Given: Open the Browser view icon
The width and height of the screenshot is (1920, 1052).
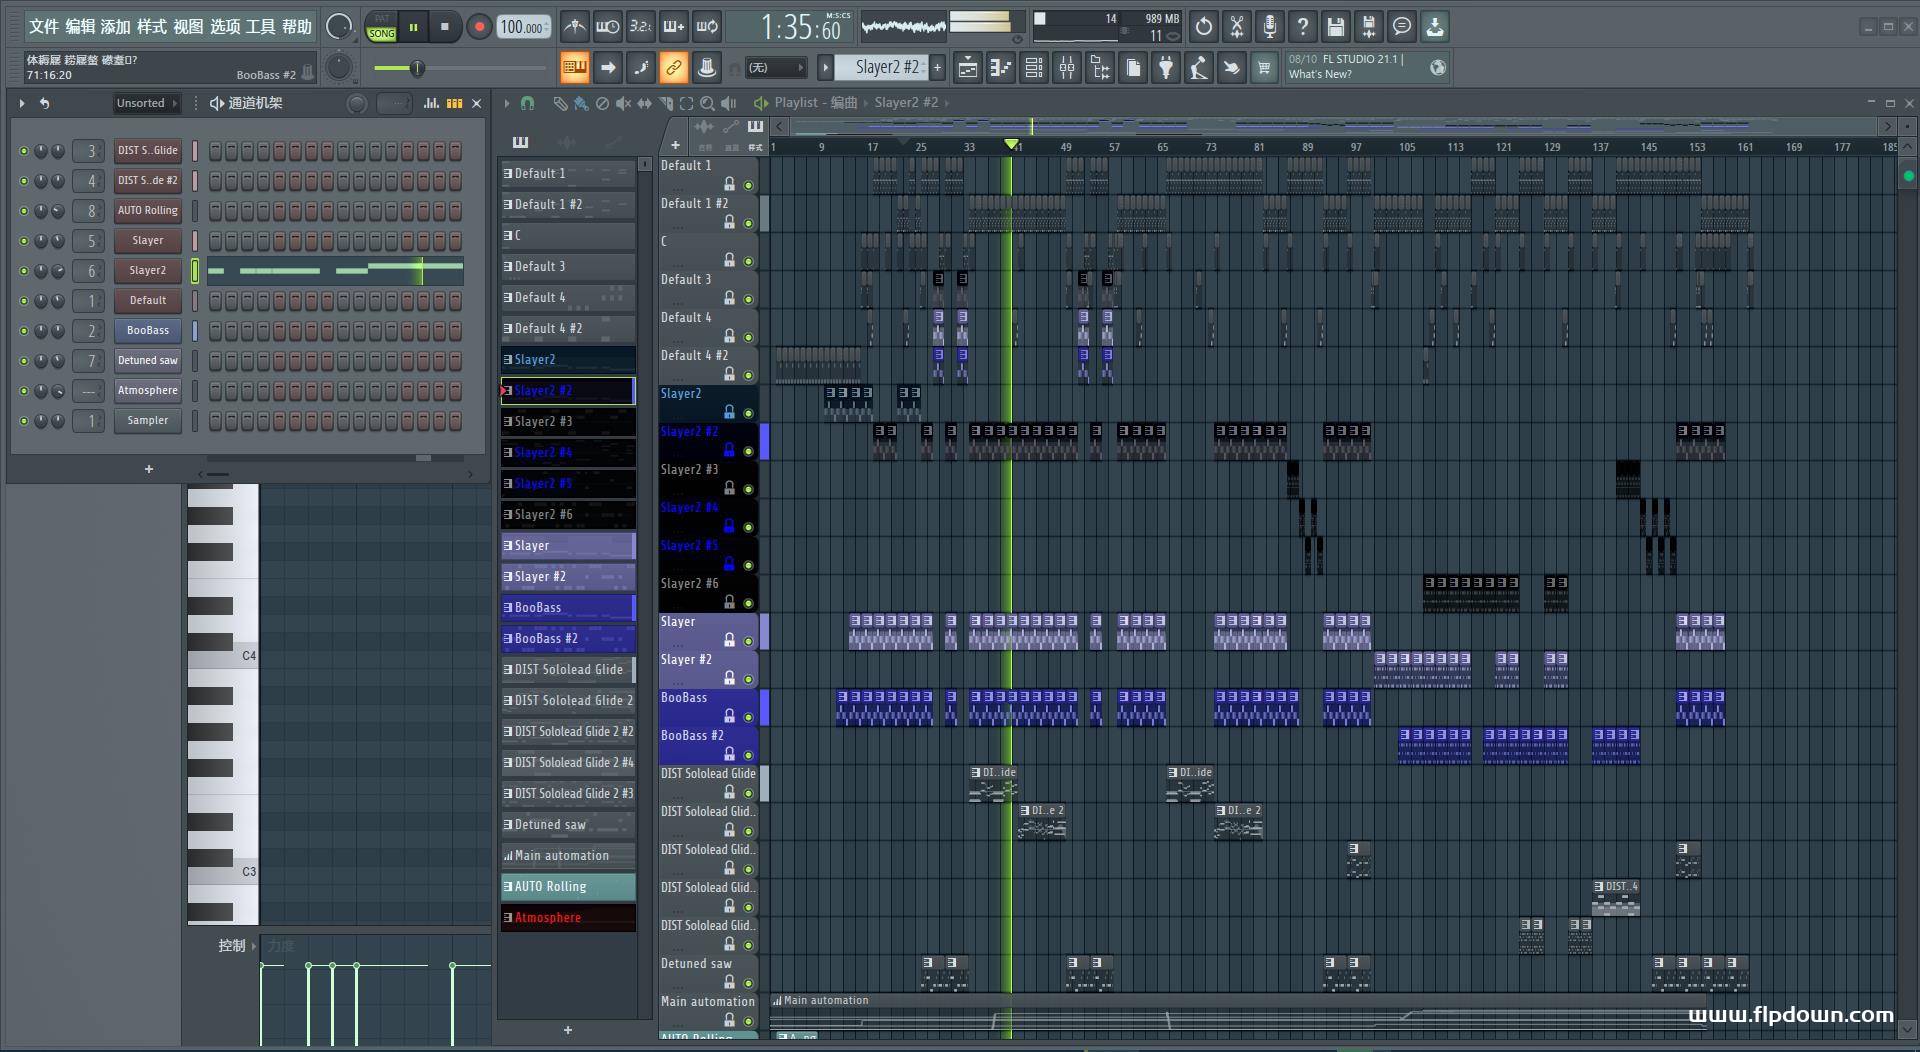Looking at the screenshot, I should click(1100, 68).
